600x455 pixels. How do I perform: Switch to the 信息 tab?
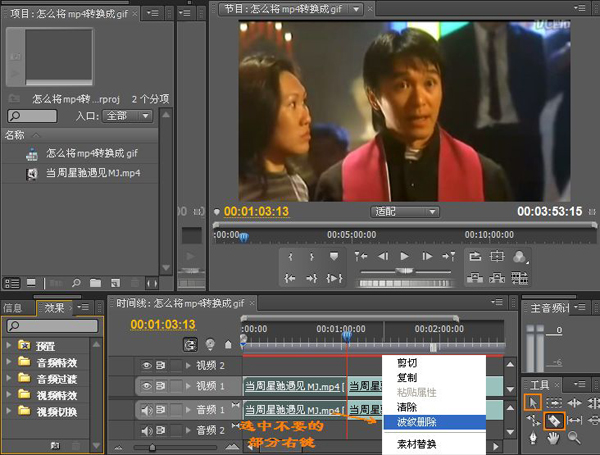pos(13,308)
